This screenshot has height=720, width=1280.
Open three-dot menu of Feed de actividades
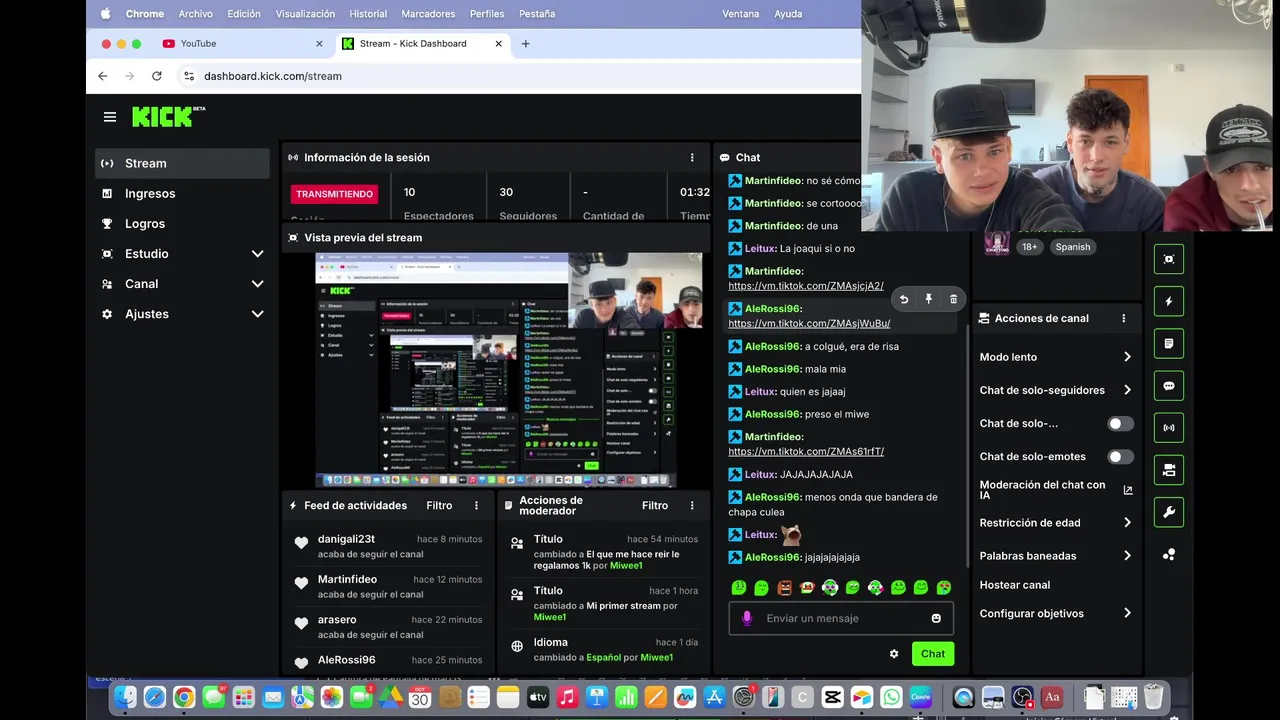pos(476,506)
